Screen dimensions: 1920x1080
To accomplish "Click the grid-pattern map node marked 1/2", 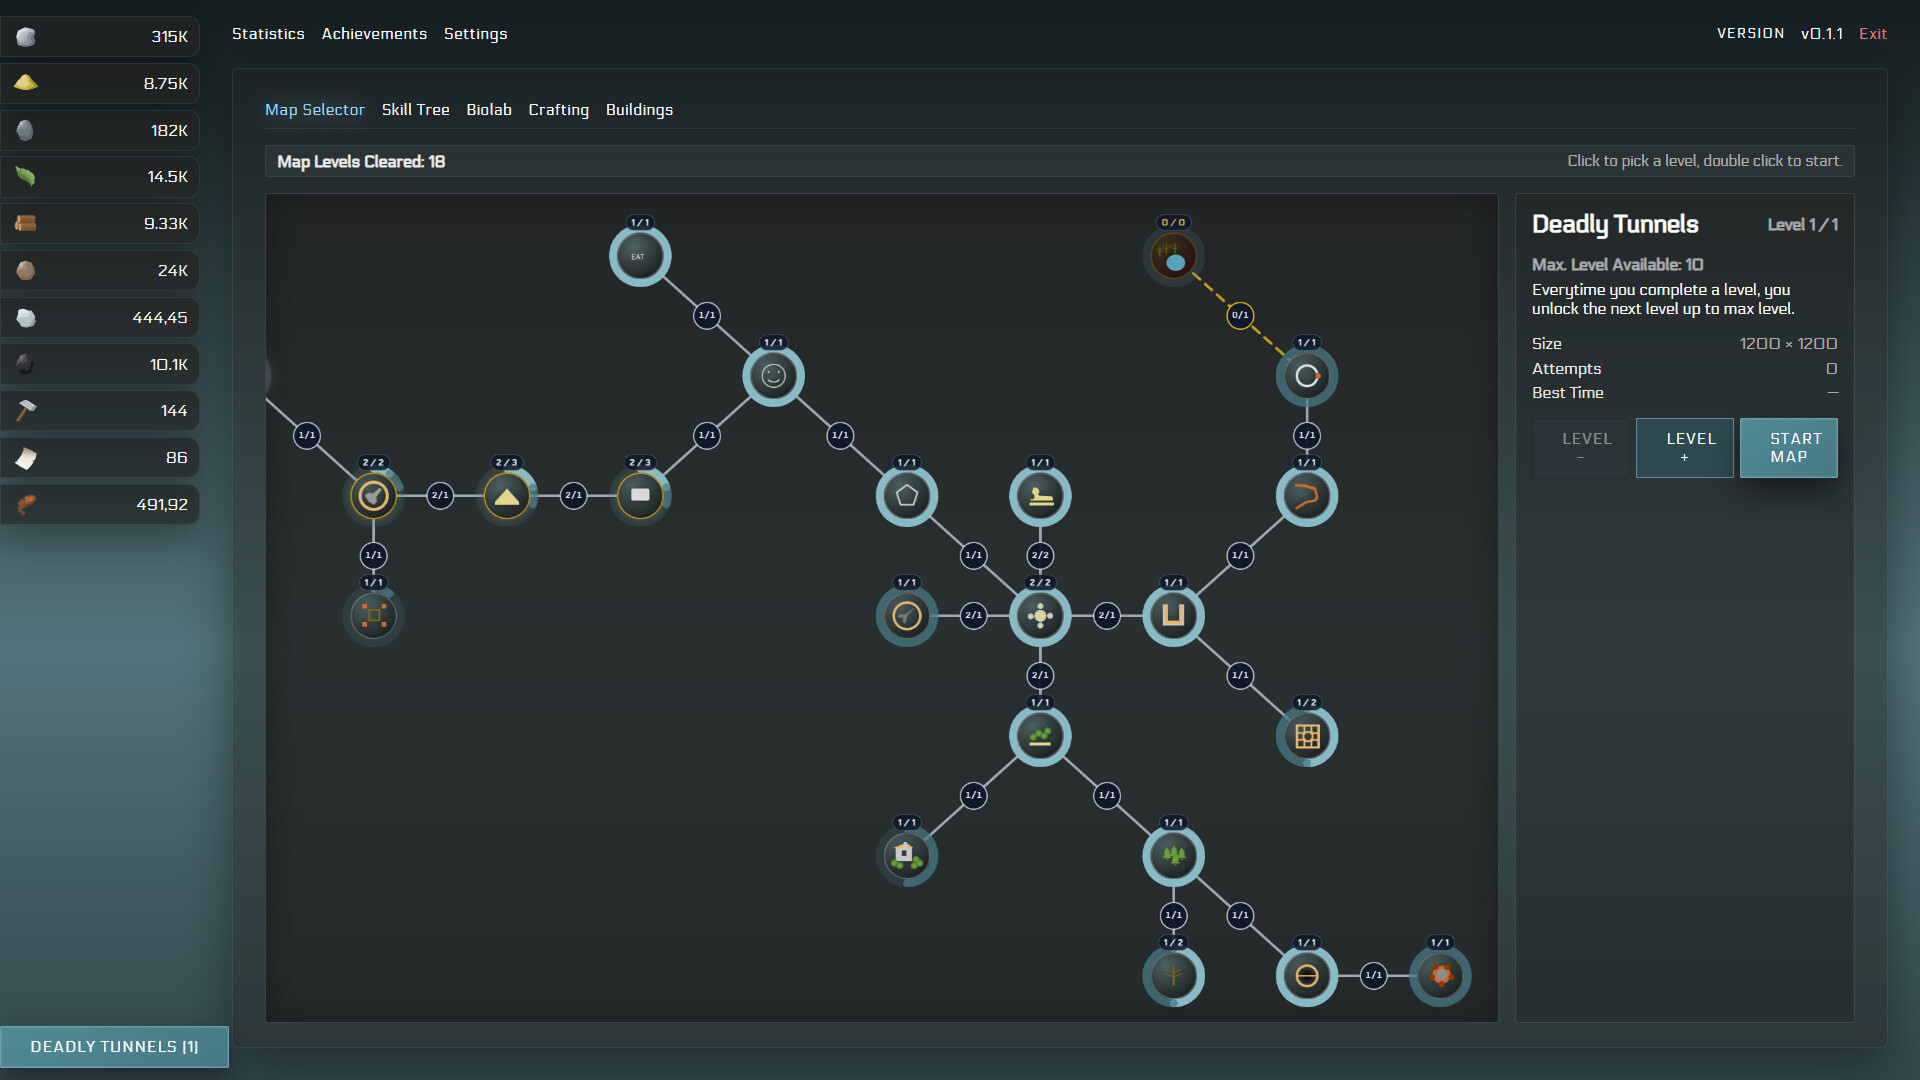I will (1306, 736).
